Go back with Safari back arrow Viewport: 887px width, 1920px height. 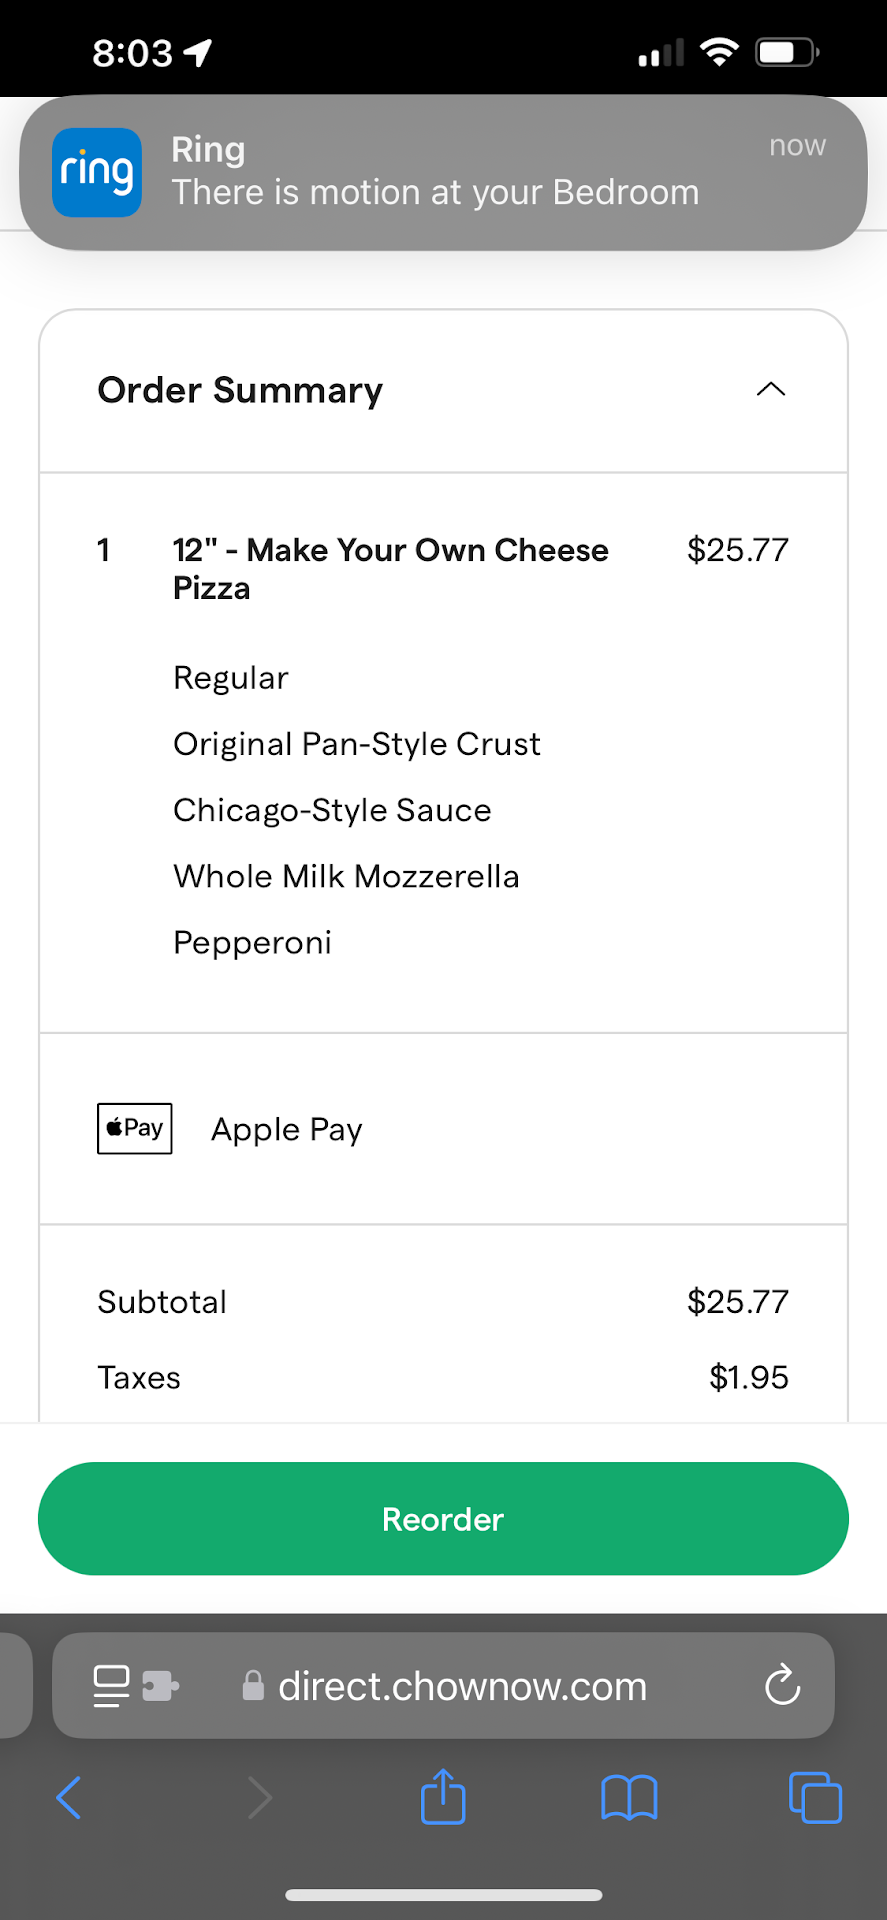point(68,1798)
